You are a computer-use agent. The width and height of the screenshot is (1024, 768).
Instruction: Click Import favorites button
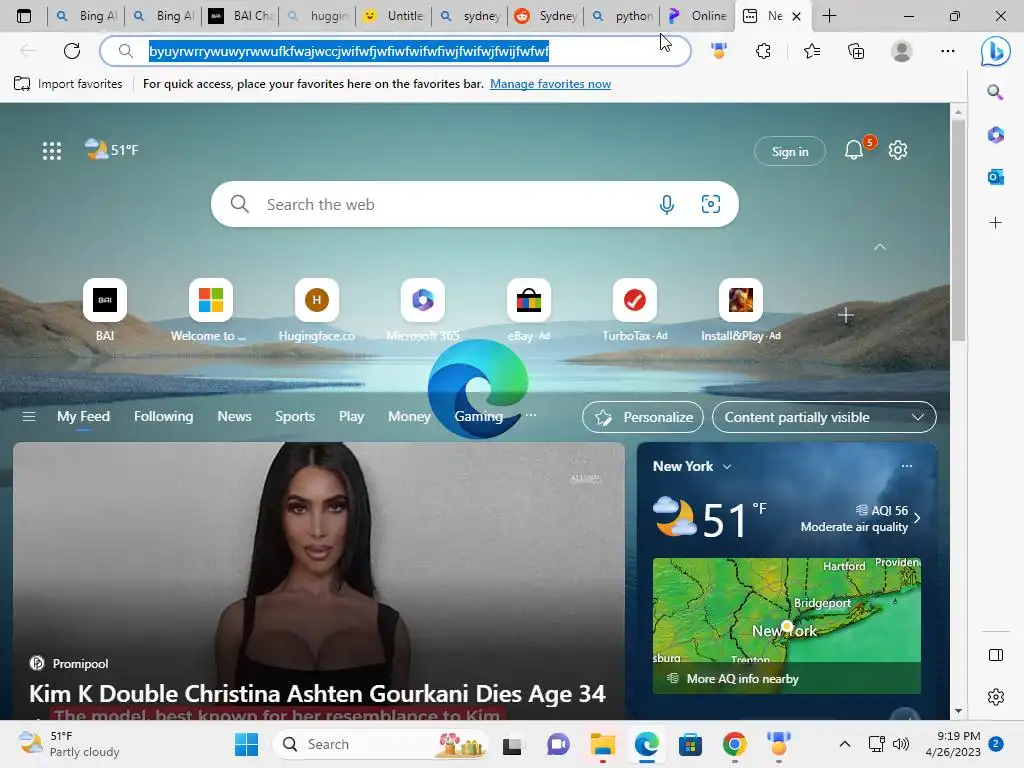(68, 84)
